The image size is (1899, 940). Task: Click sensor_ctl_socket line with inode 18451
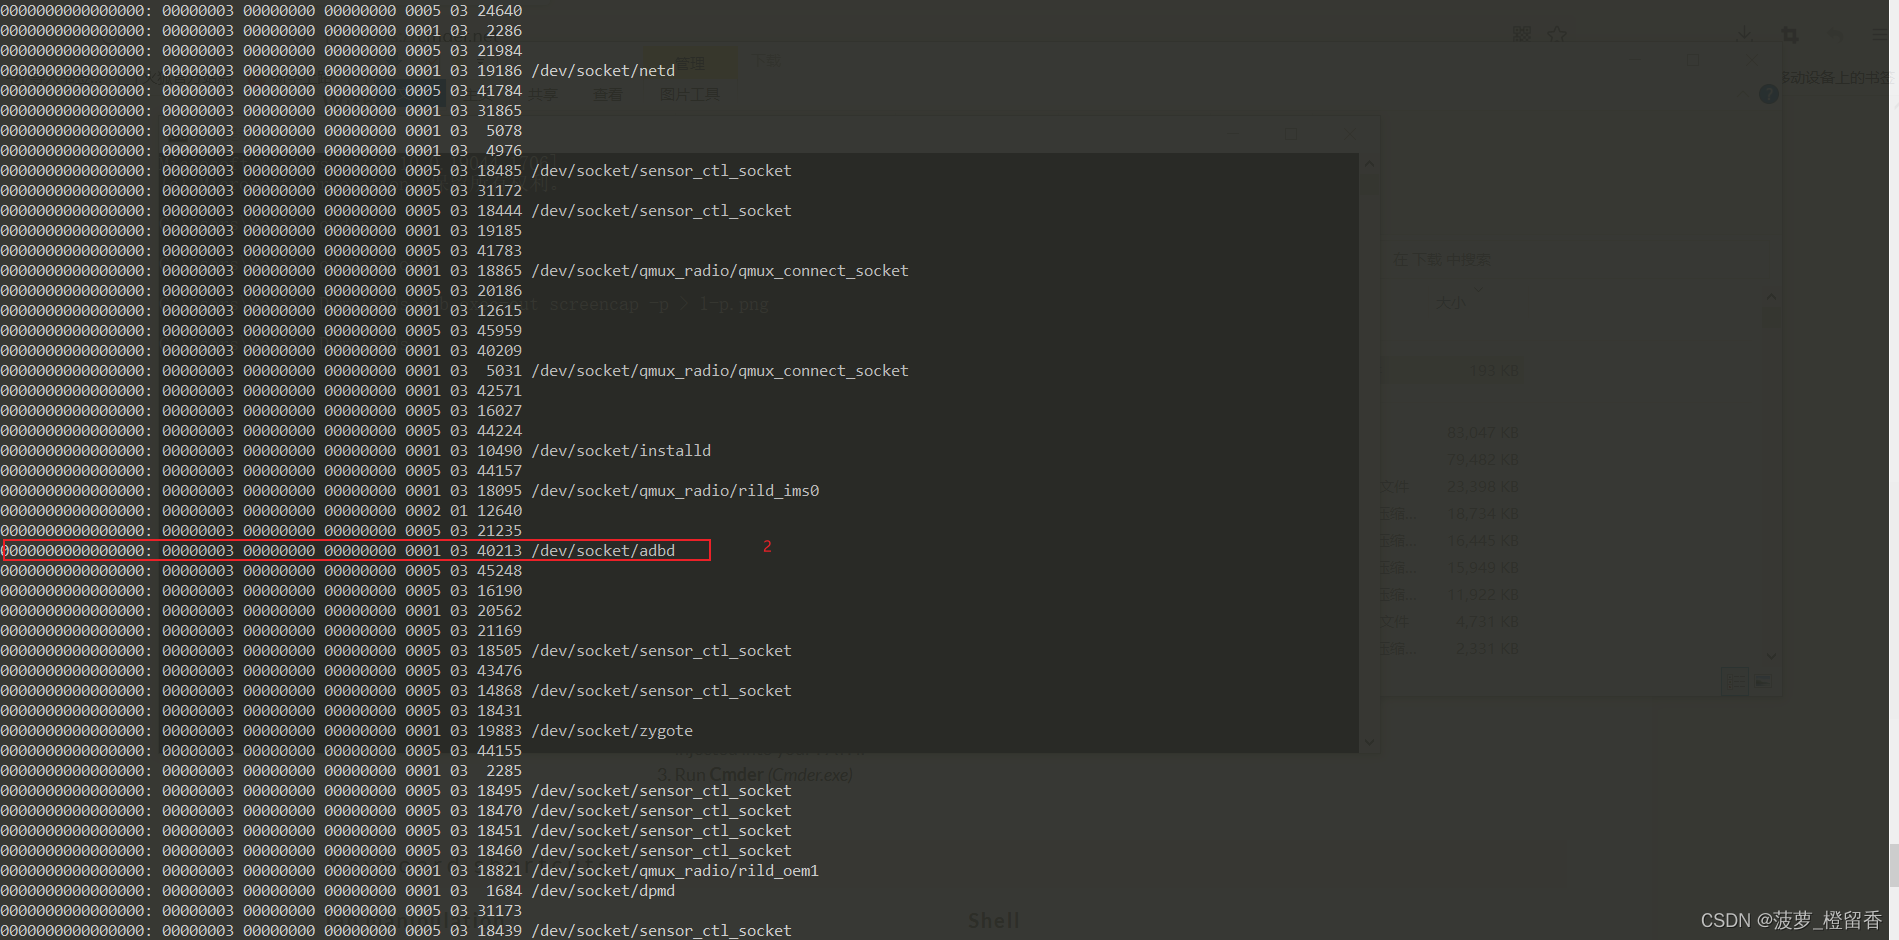click(x=396, y=831)
